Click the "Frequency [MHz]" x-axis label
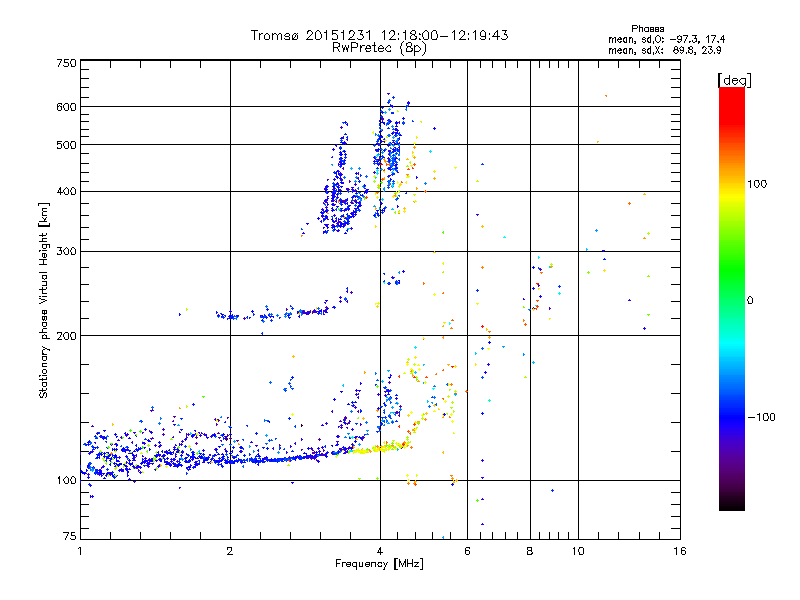Viewport: 800px width, 600px height. pyautogui.click(x=379, y=564)
